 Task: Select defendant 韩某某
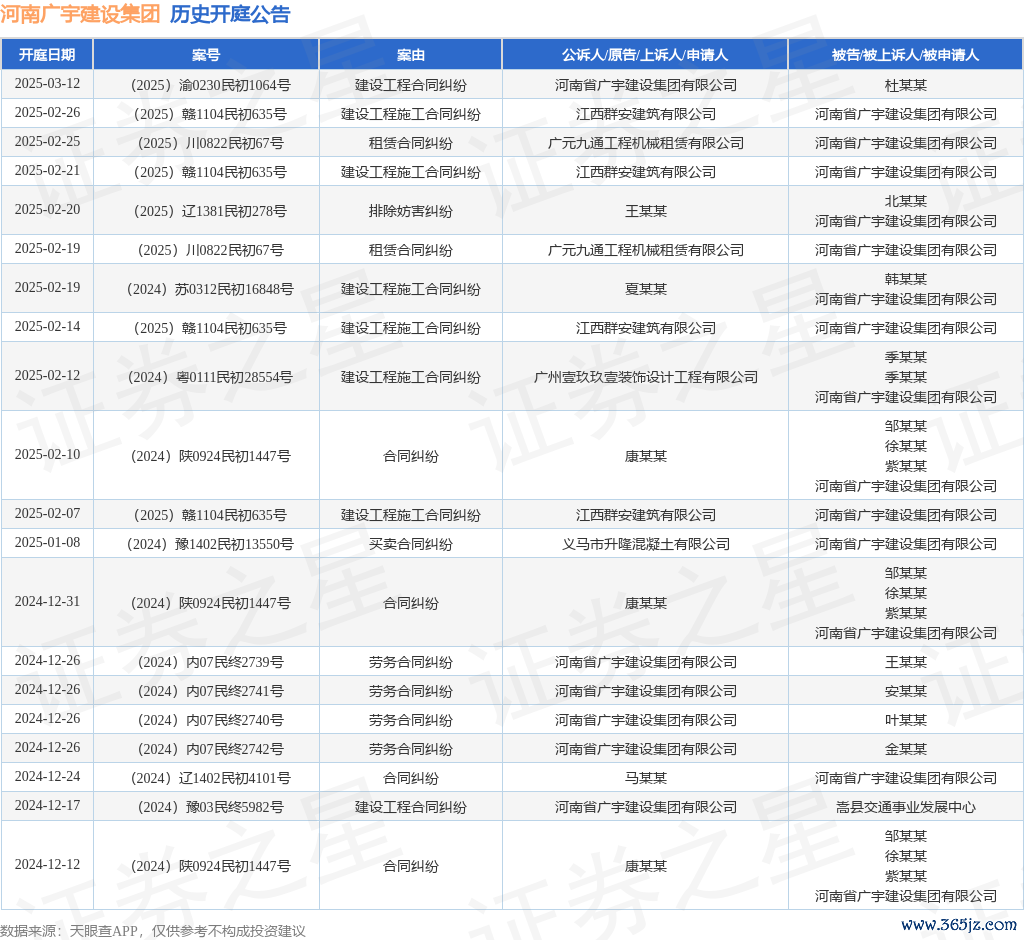(905, 279)
